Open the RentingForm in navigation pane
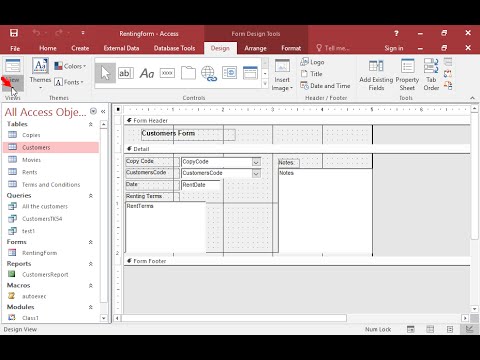 coord(39,253)
